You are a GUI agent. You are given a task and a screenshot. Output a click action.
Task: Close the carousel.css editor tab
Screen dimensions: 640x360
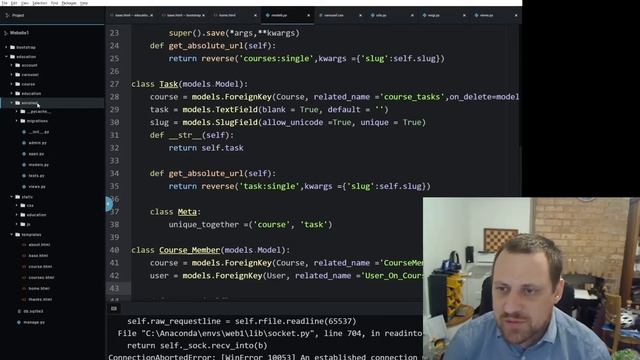click(x=360, y=16)
